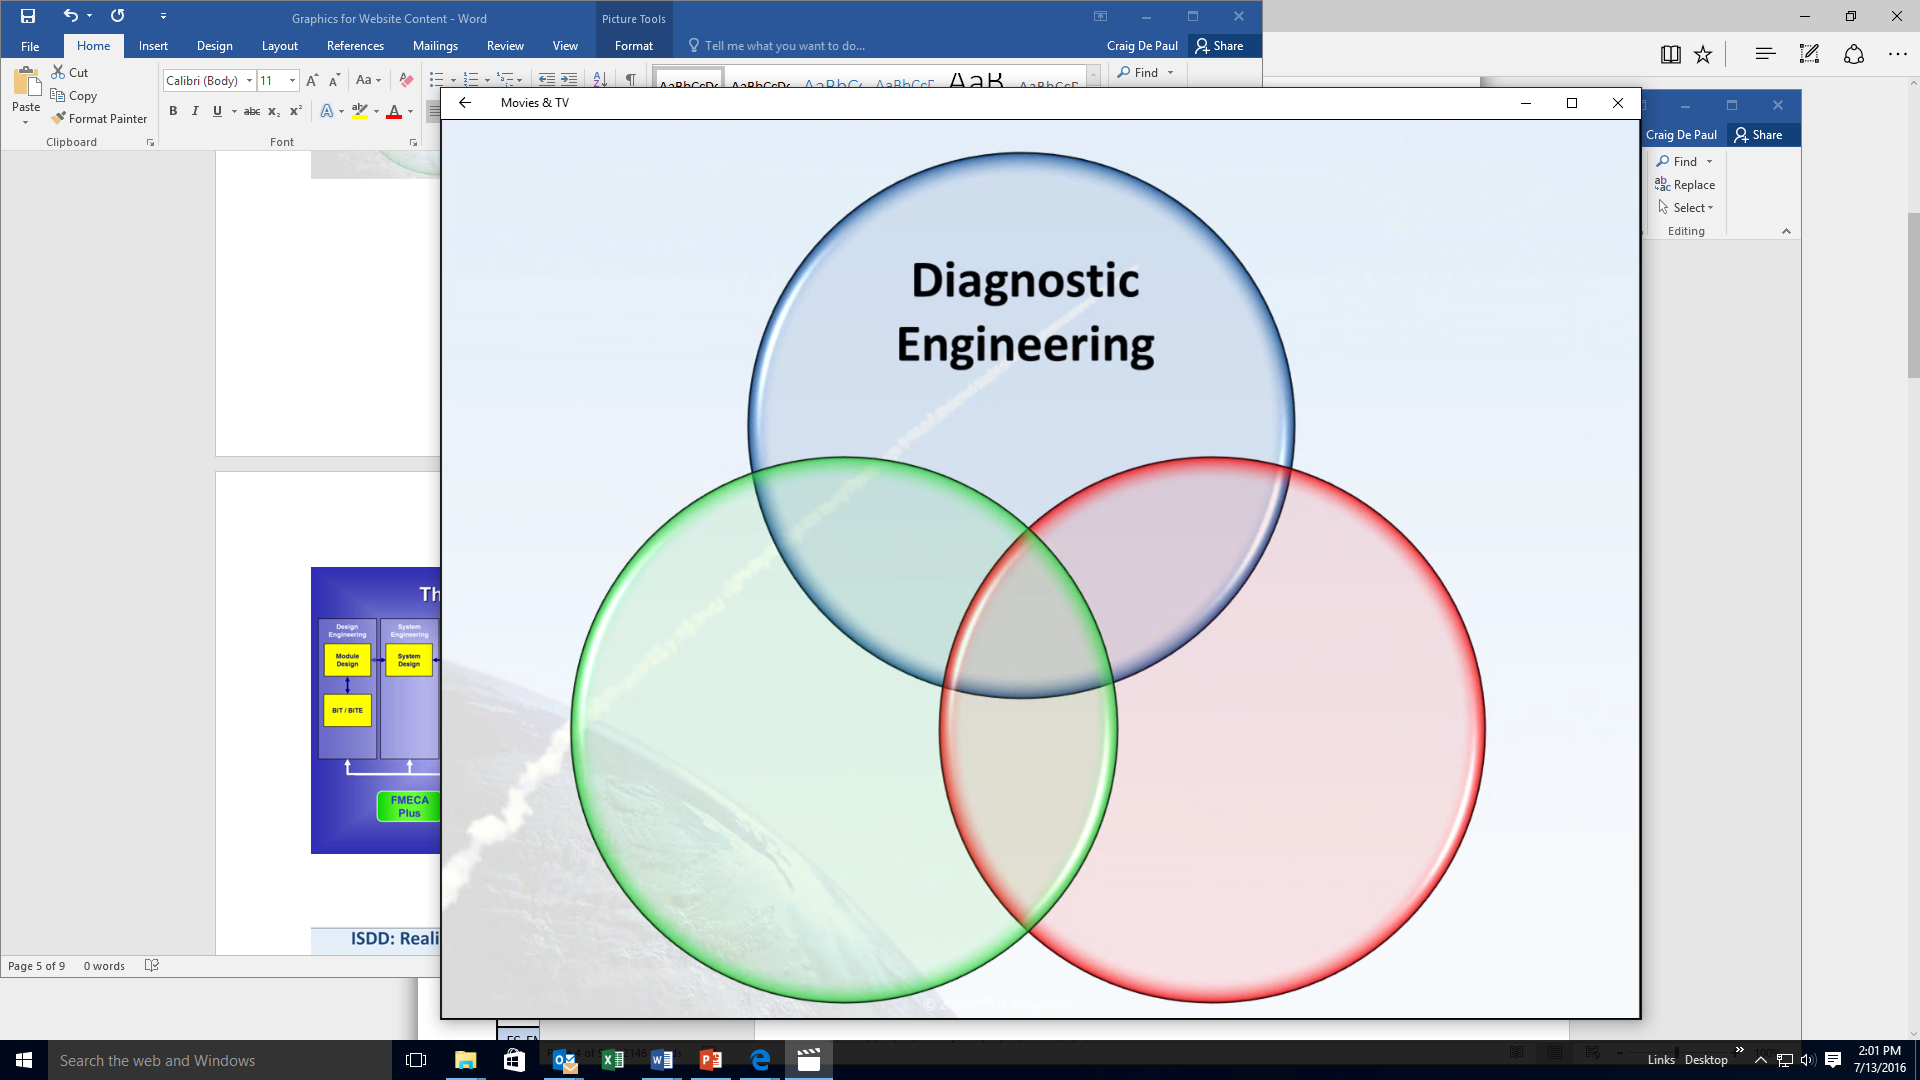Click the Sort A-Z icon
The height and width of the screenshot is (1080, 1920).
pyautogui.click(x=600, y=79)
